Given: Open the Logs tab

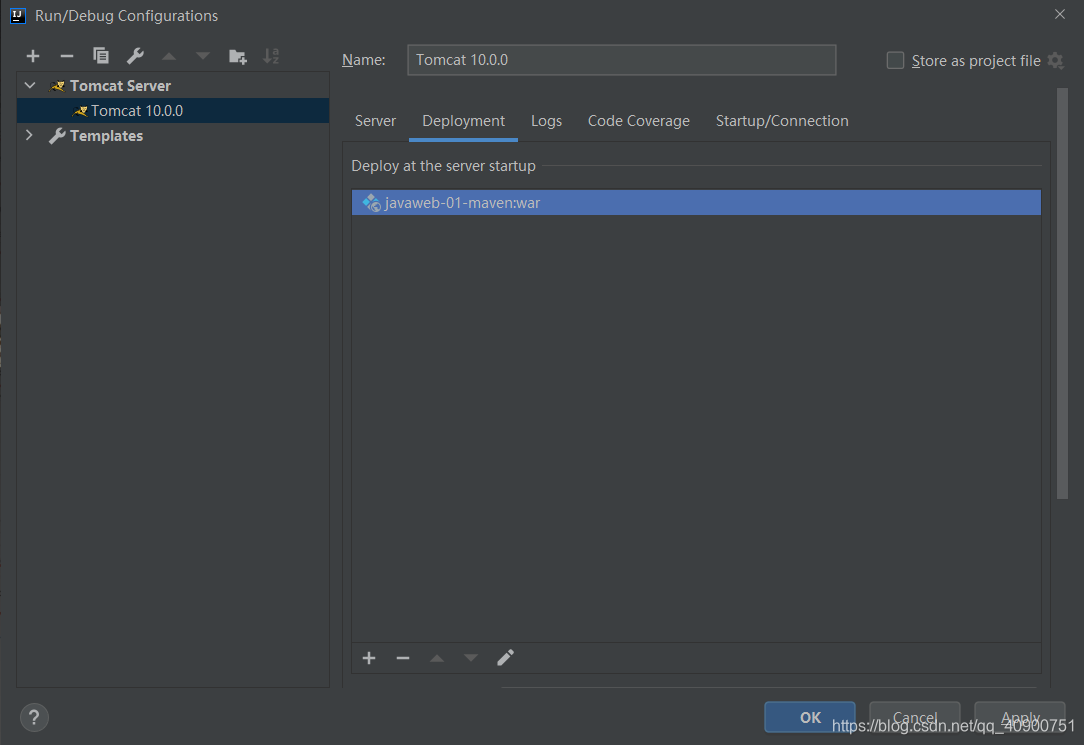Looking at the screenshot, I should [546, 121].
